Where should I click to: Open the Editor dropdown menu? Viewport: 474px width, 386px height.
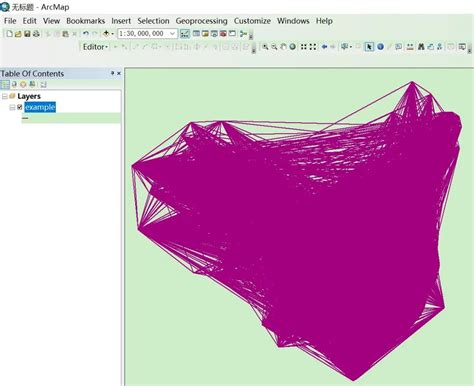(x=95, y=47)
